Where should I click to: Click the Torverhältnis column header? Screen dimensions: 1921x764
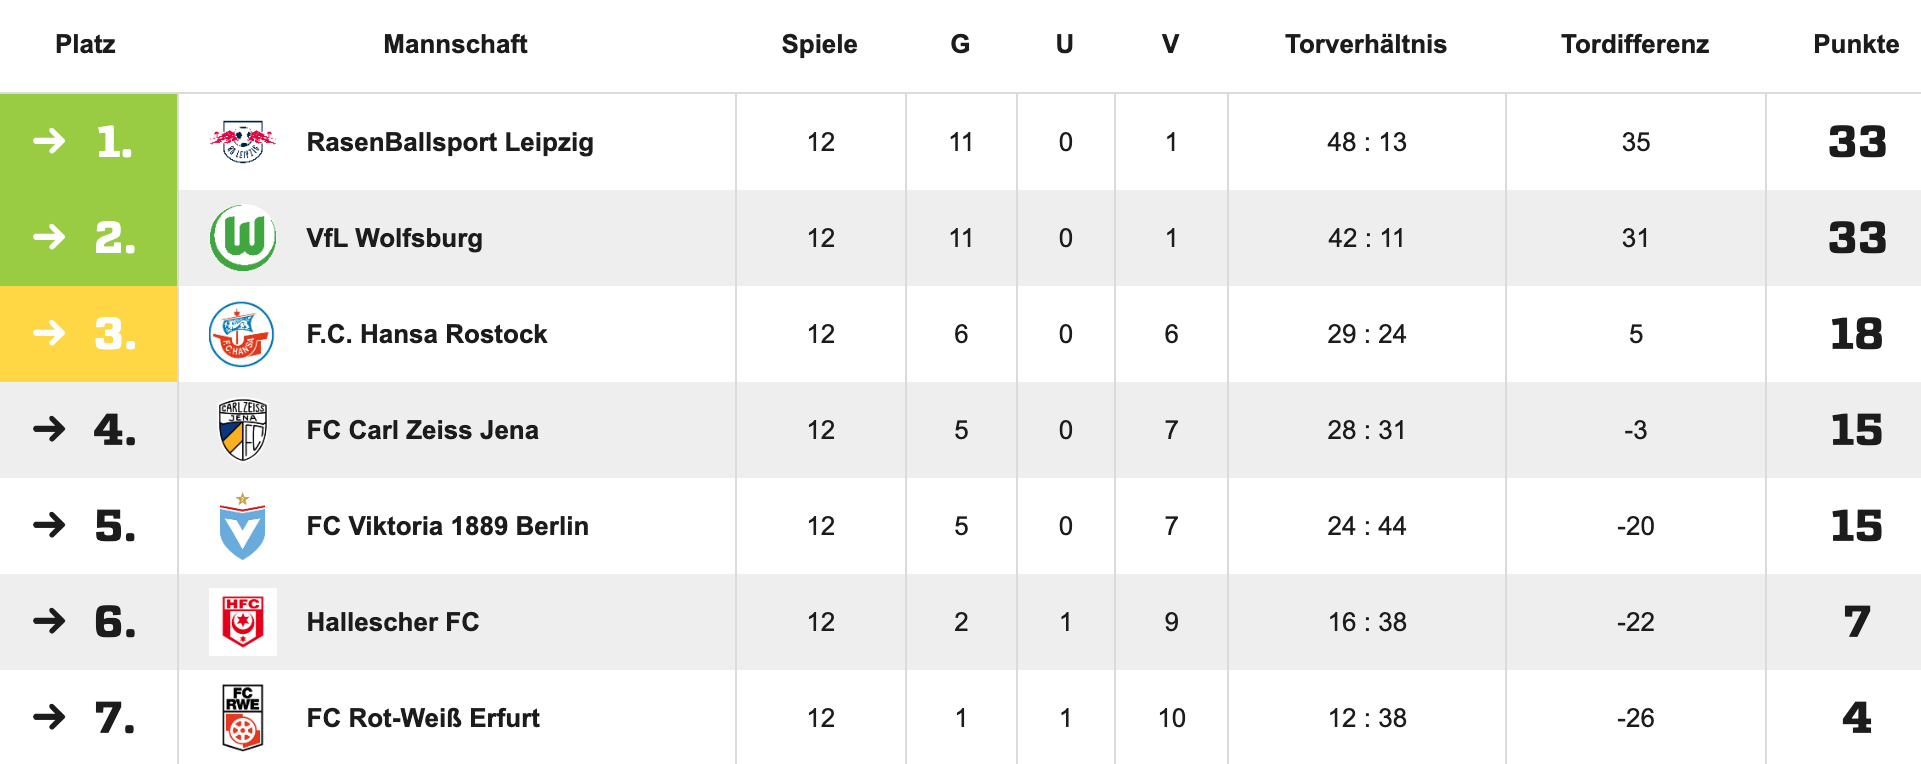(1365, 44)
